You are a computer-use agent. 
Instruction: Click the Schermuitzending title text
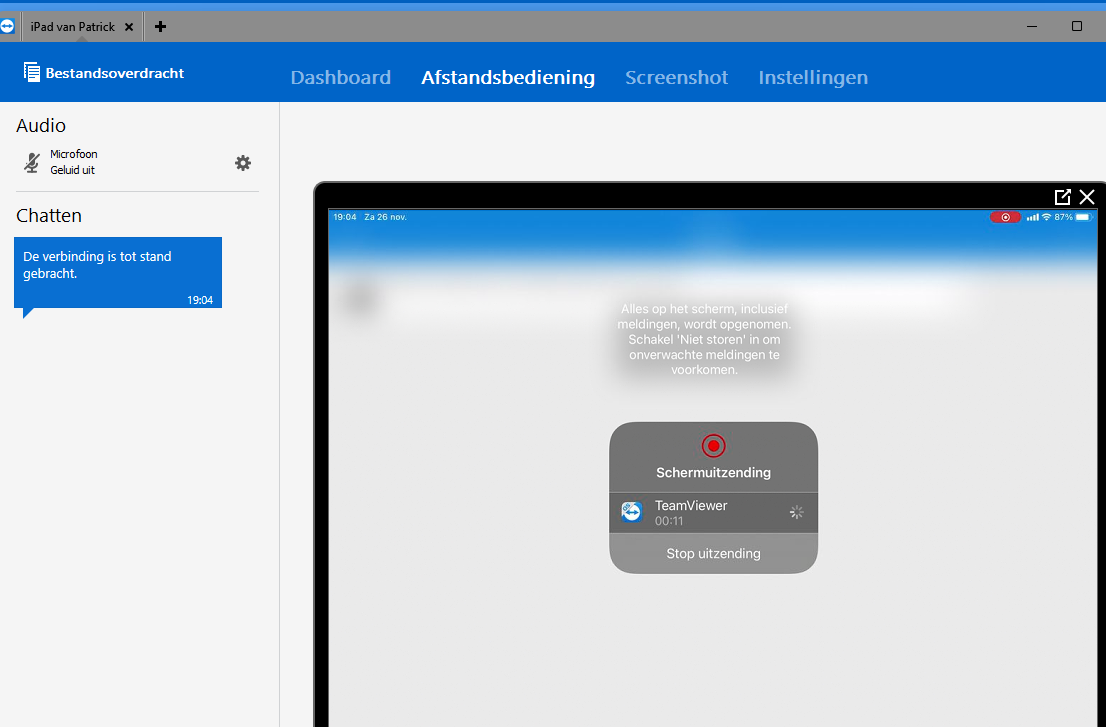point(713,472)
